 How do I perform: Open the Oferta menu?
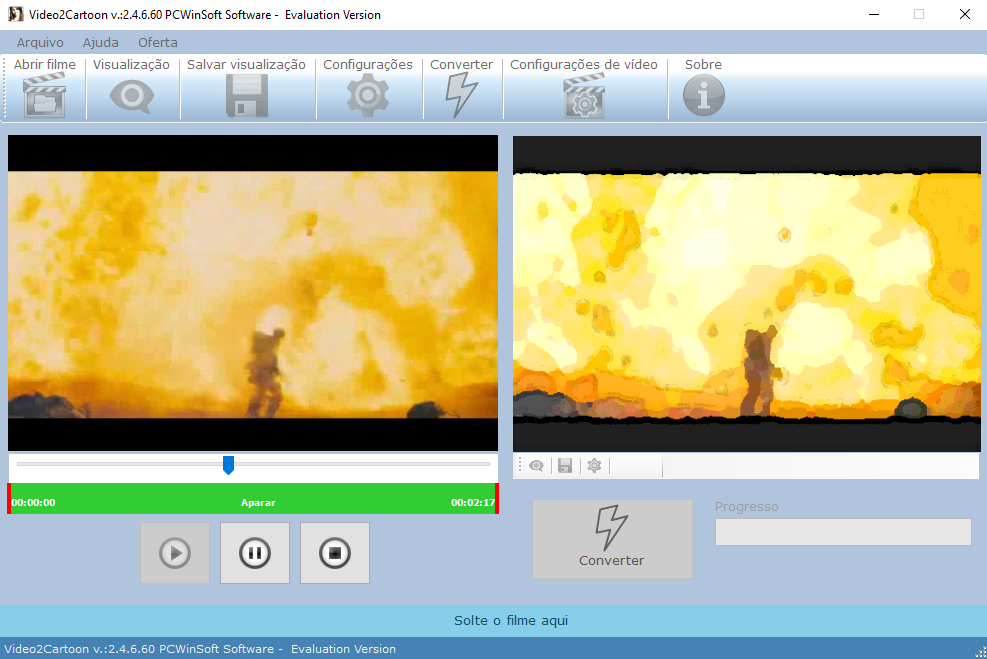click(158, 42)
